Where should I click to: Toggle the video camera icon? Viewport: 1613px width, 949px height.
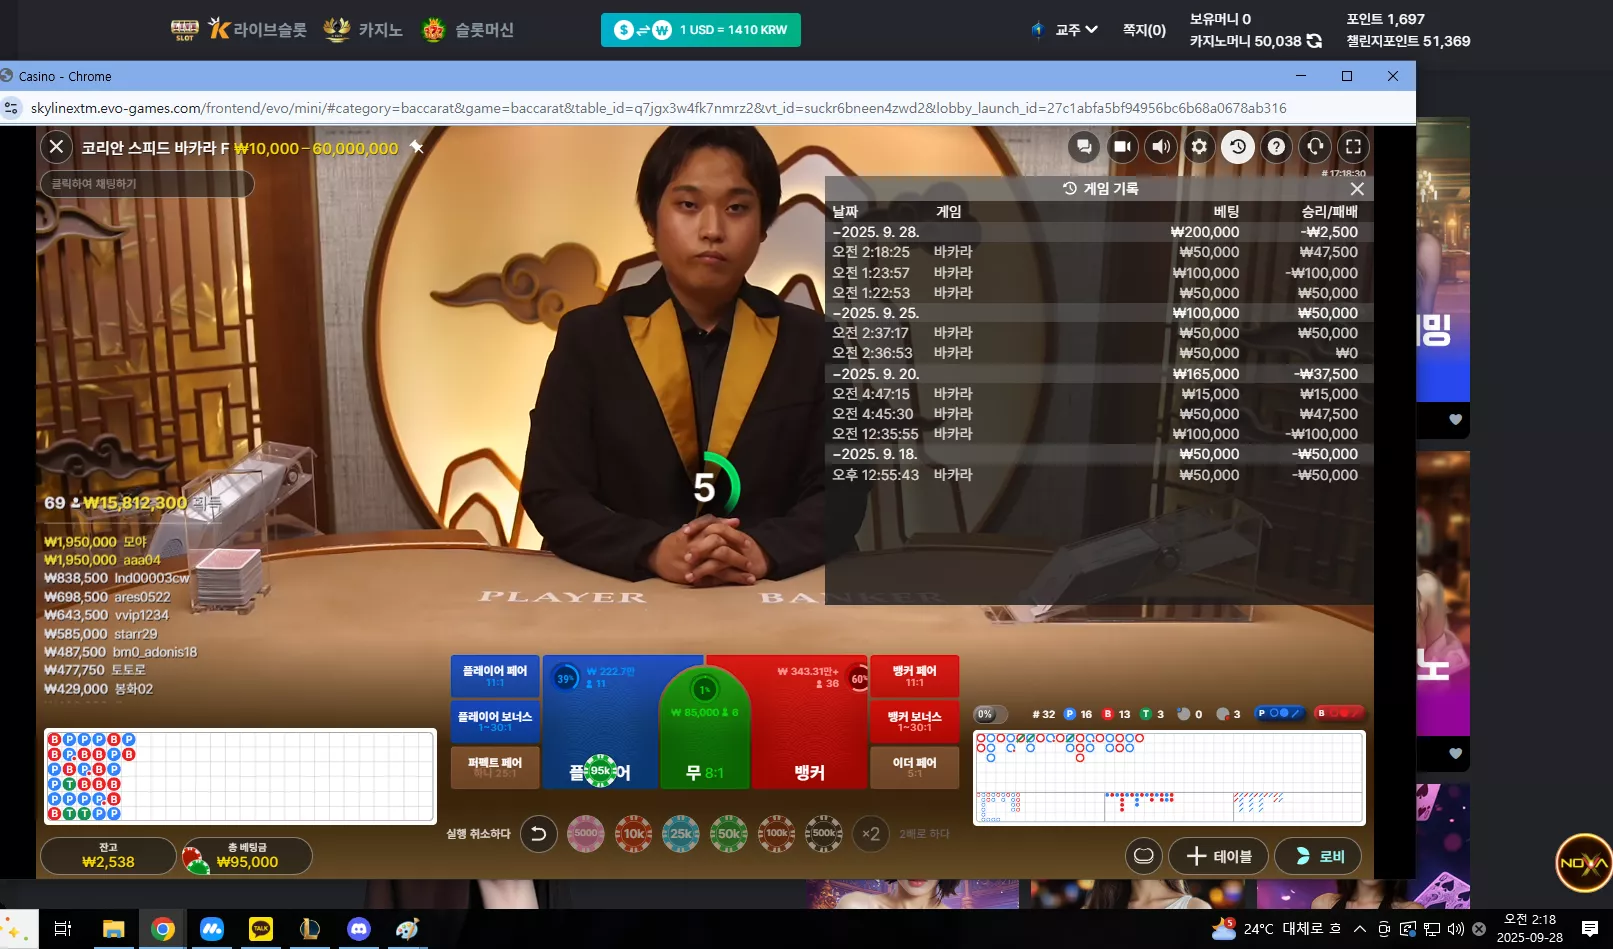coord(1122,147)
